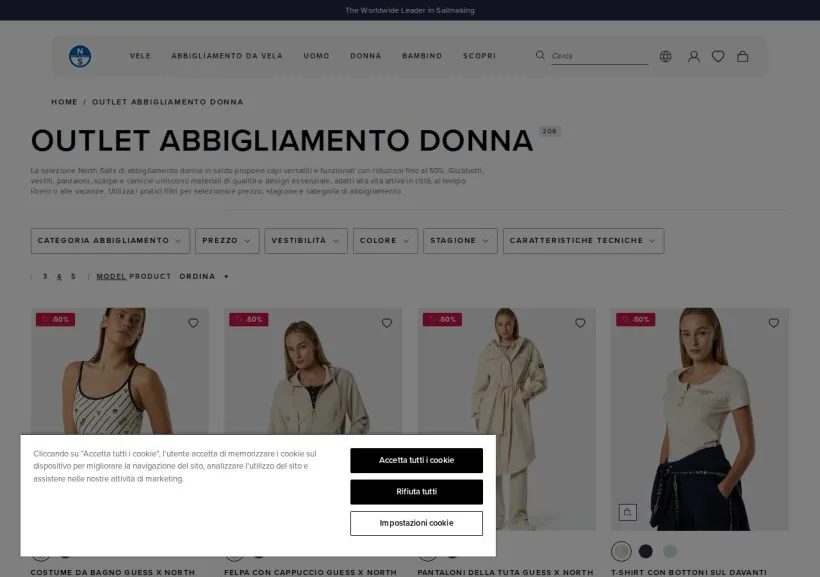Select the navy T-shirt color swatch
Screen dimensions: 820x577
(x=645, y=551)
